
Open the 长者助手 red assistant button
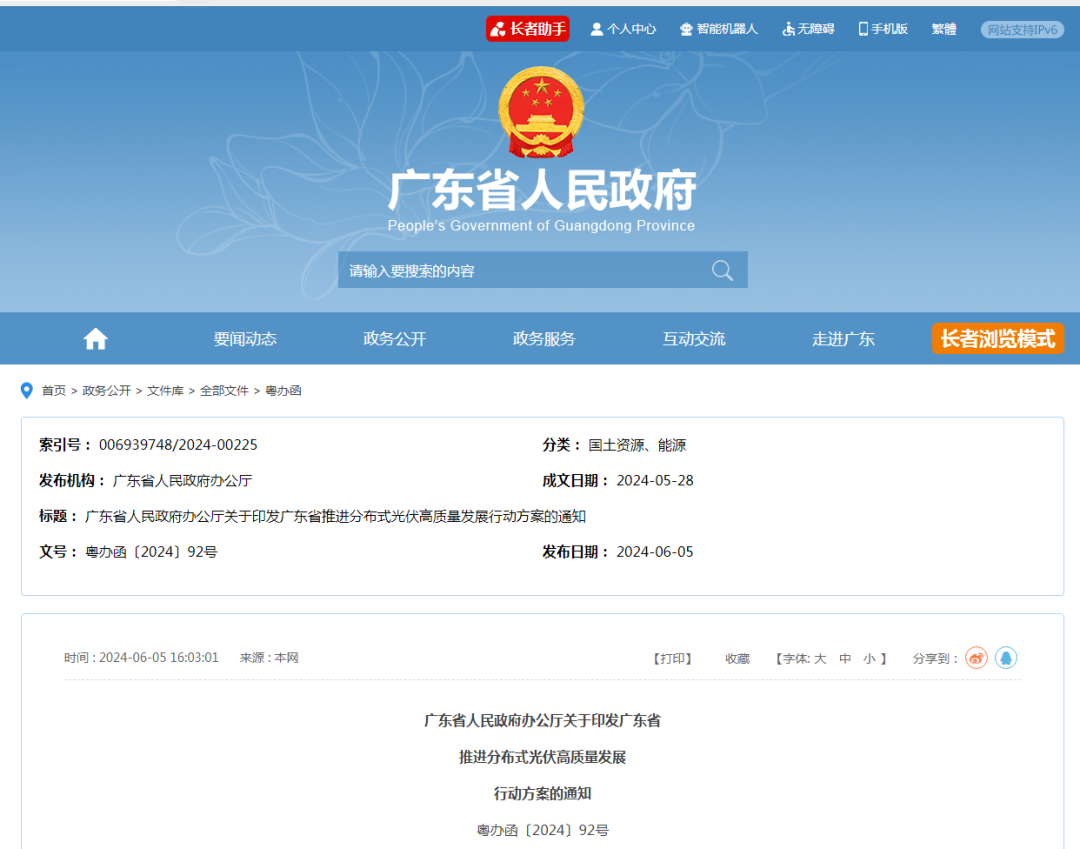[x=528, y=29]
